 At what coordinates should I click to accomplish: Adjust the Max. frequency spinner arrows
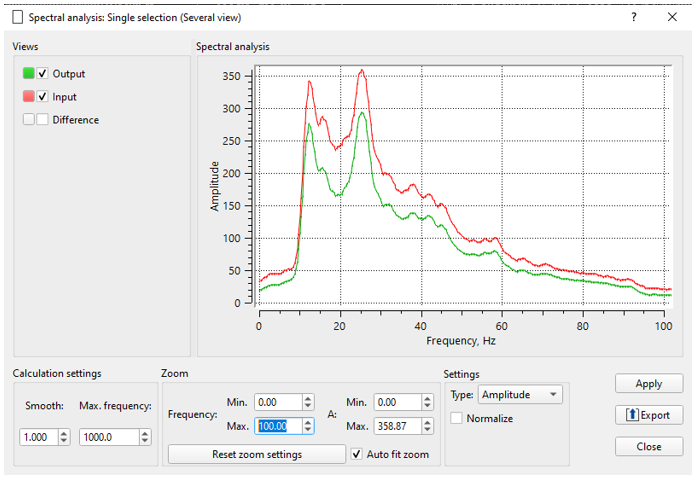pyautogui.click(x=145, y=437)
